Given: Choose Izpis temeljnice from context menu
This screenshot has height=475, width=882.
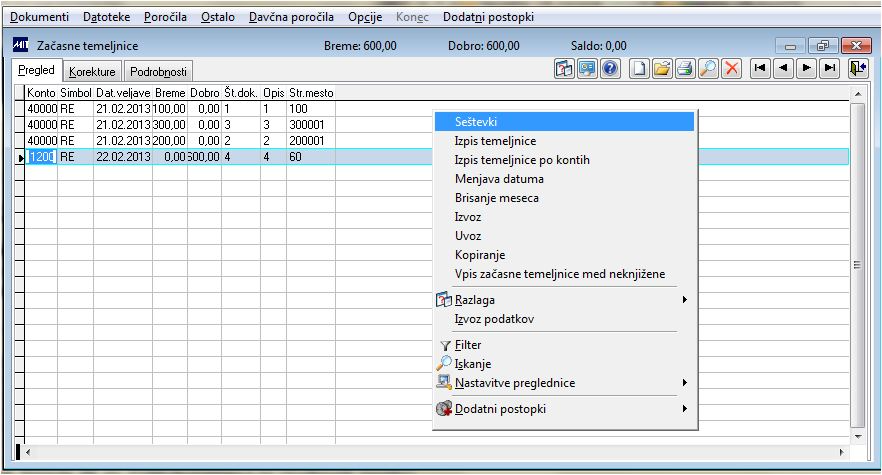Looking at the screenshot, I should tap(564, 141).
